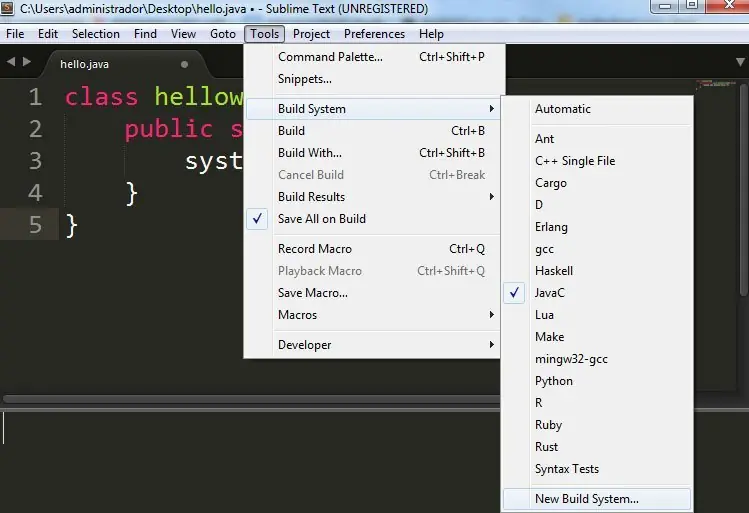Image resolution: width=749 pixels, height=513 pixels.
Task: Expand the Macros submenu
Action: (x=373, y=315)
